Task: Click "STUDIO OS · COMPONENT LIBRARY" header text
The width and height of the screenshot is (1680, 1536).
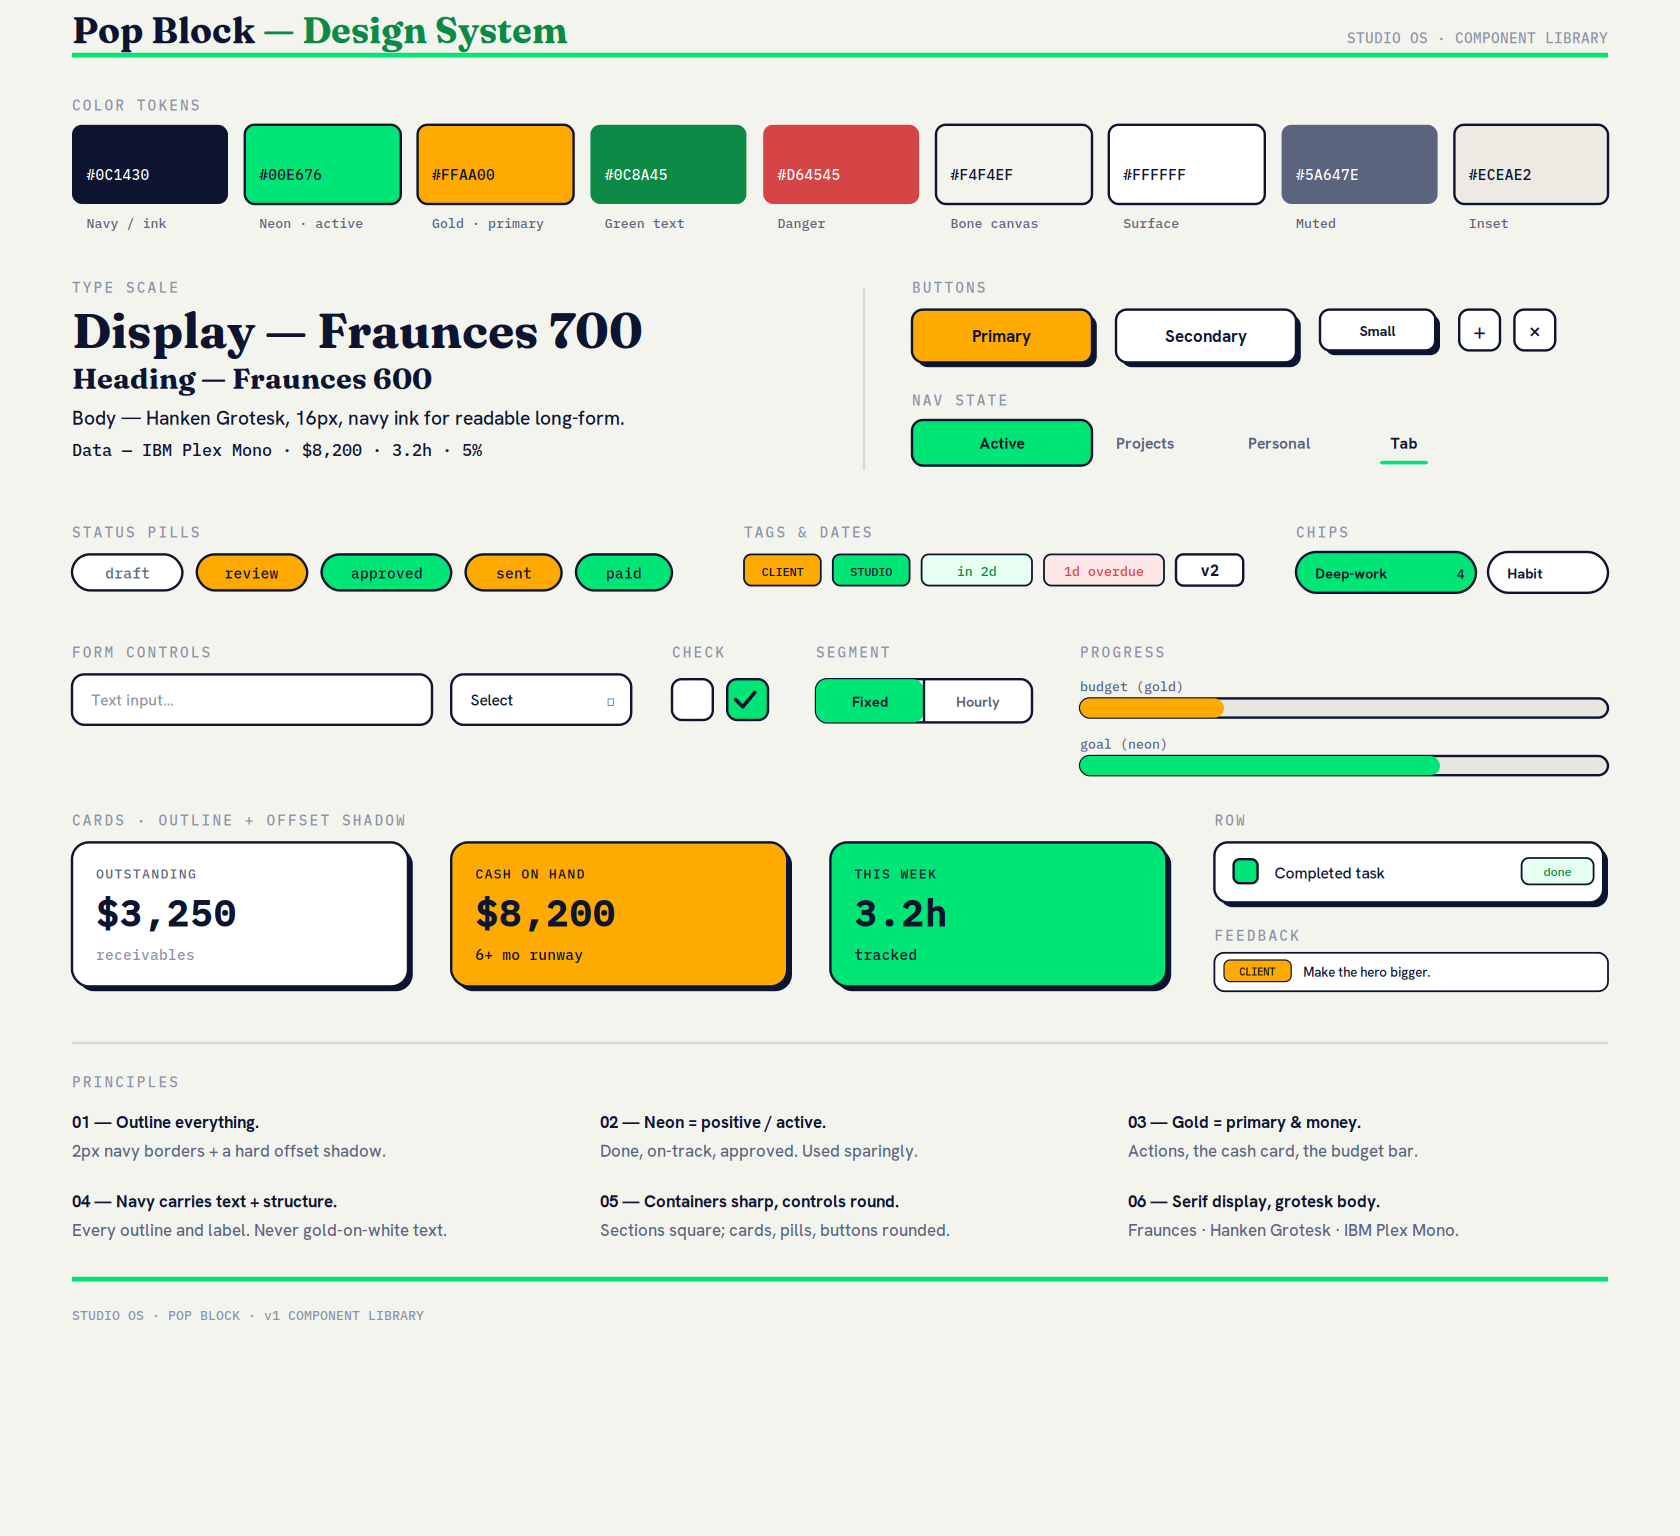Action: 1477,38
